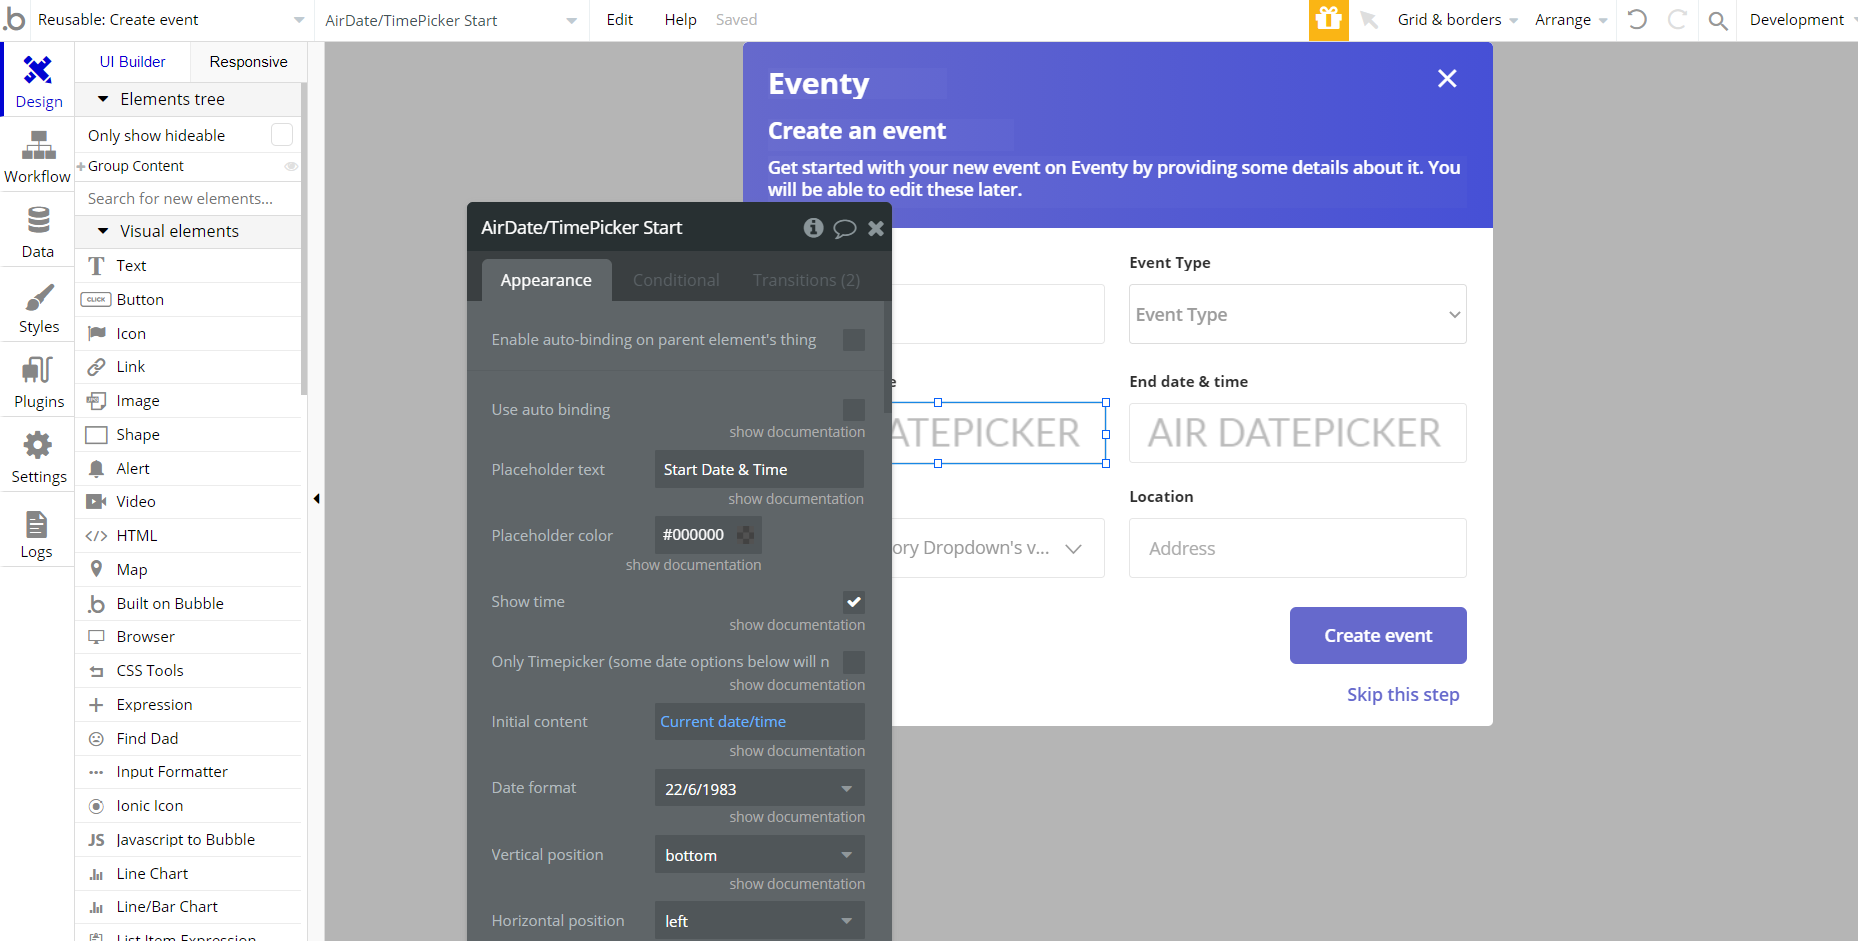Open search with magnifier icon
This screenshot has height=941, width=1858.
[1717, 20]
